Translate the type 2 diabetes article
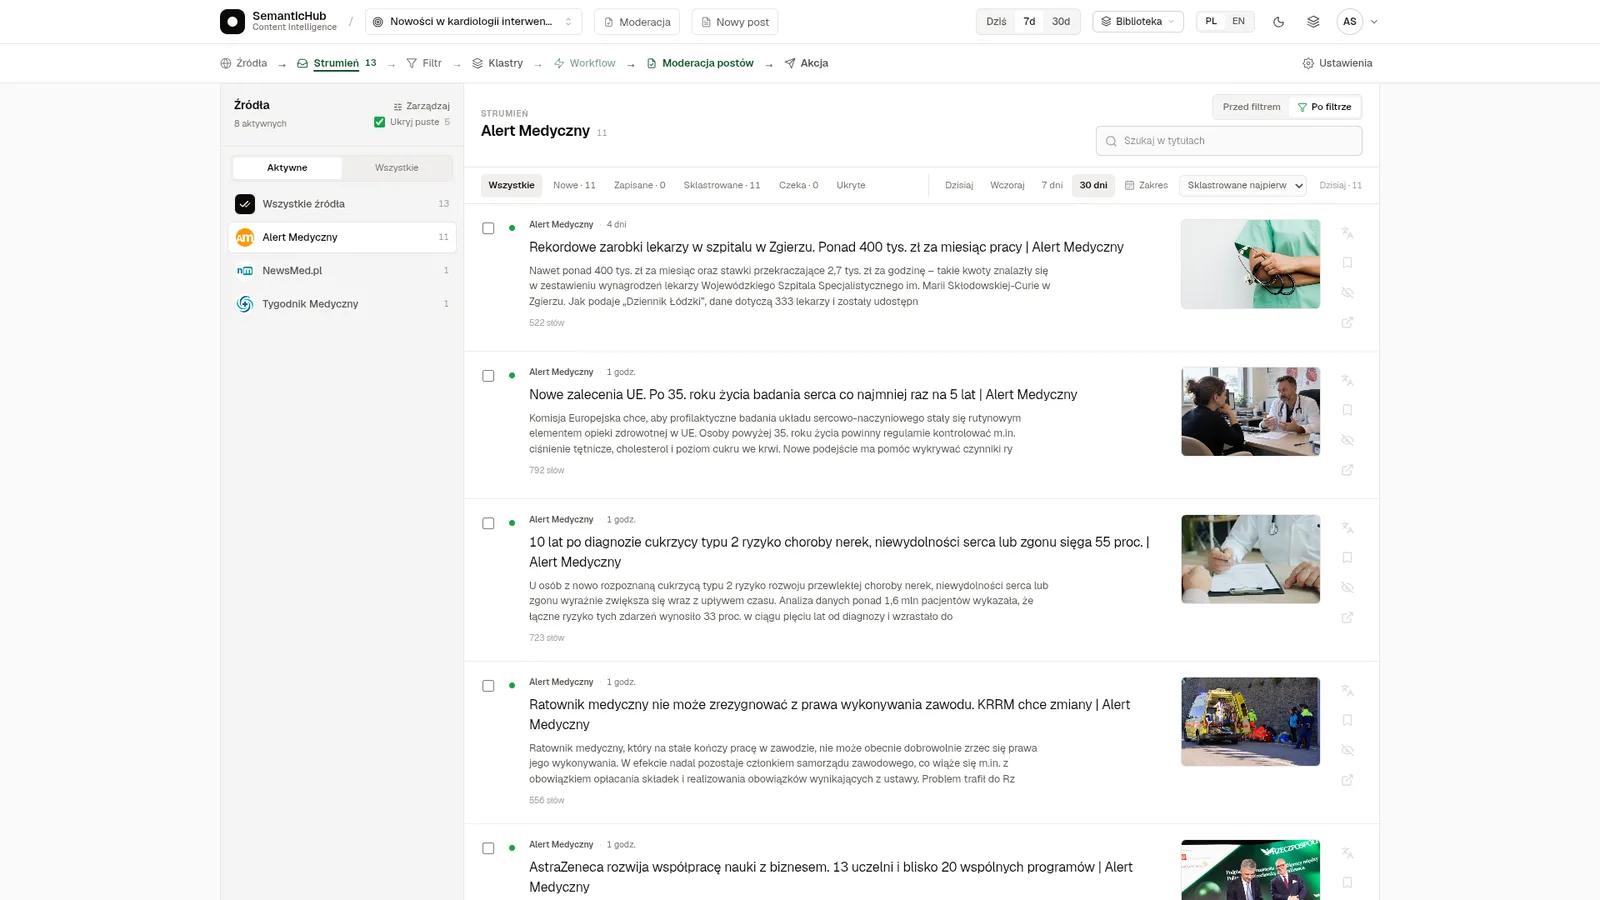 pyautogui.click(x=1347, y=527)
